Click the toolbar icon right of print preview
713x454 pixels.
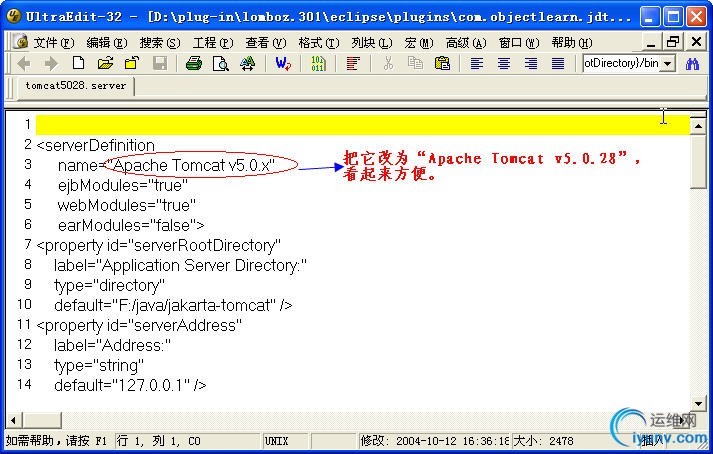[x=247, y=63]
